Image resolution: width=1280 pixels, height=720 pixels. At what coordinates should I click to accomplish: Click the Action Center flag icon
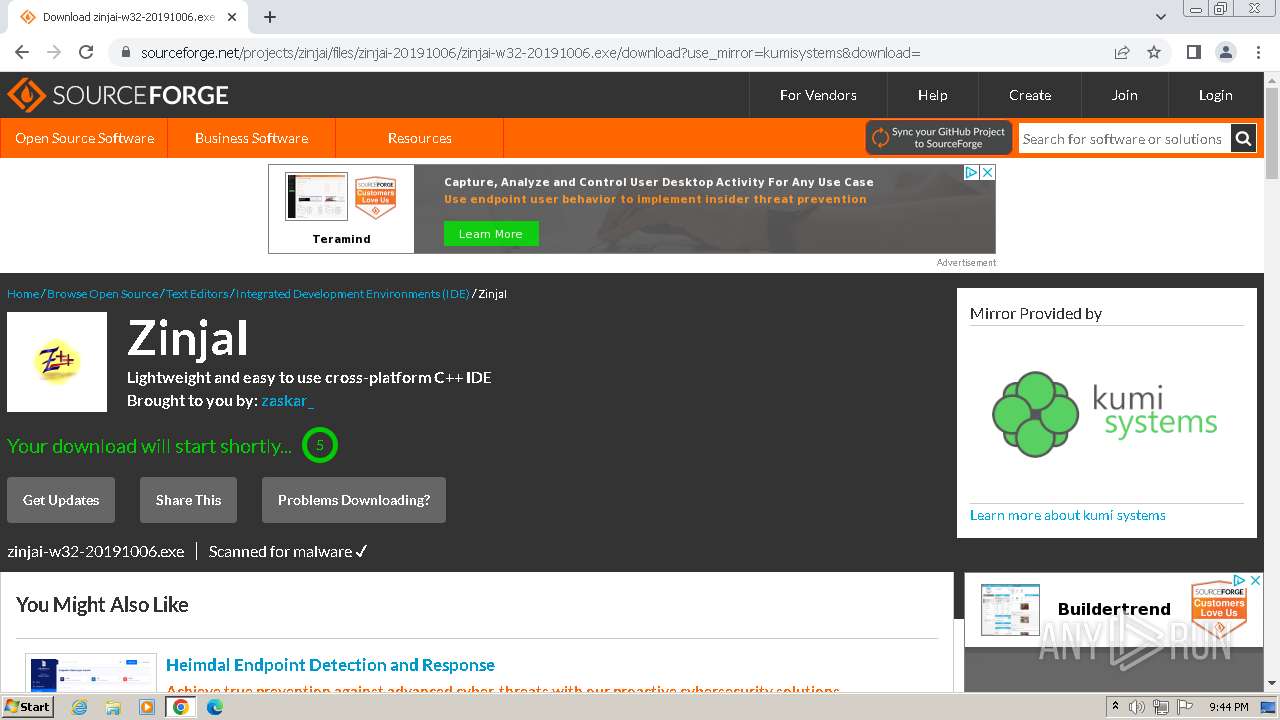point(1185,707)
